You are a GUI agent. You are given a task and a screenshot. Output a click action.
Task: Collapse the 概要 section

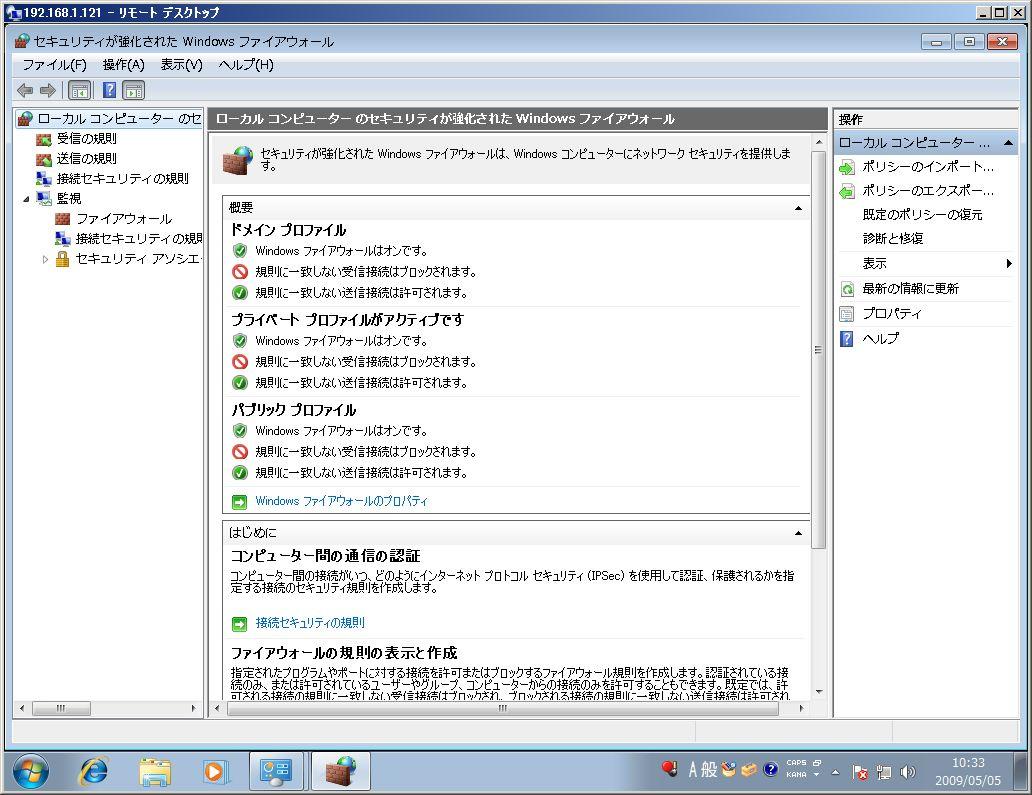click(798, 208)
